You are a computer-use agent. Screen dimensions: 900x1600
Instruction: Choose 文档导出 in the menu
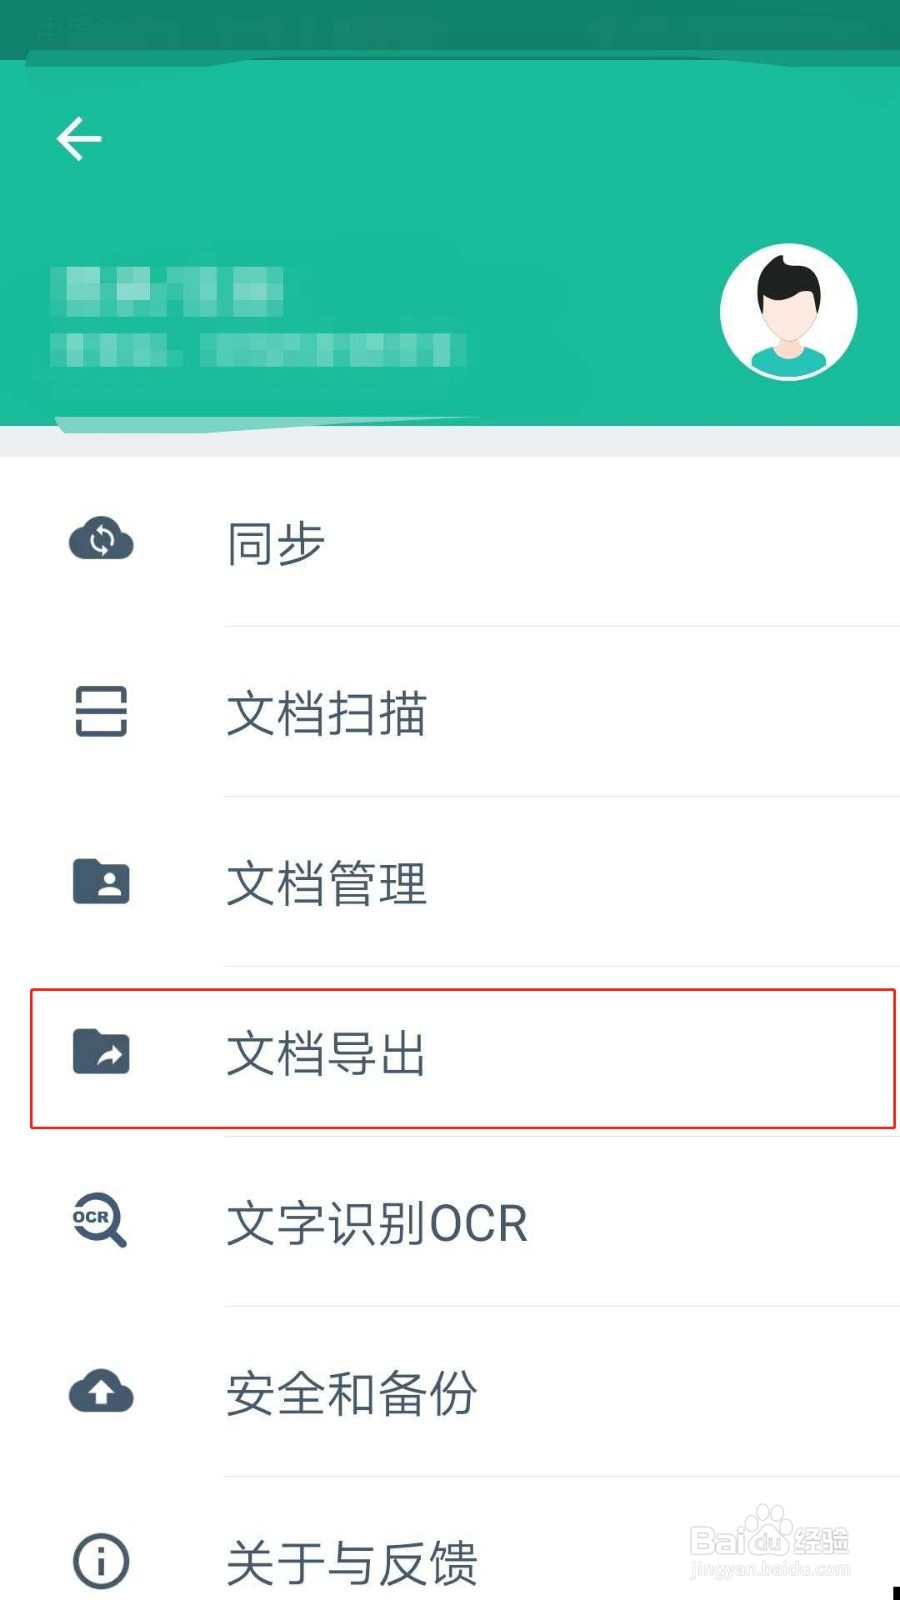point(326,1053)
